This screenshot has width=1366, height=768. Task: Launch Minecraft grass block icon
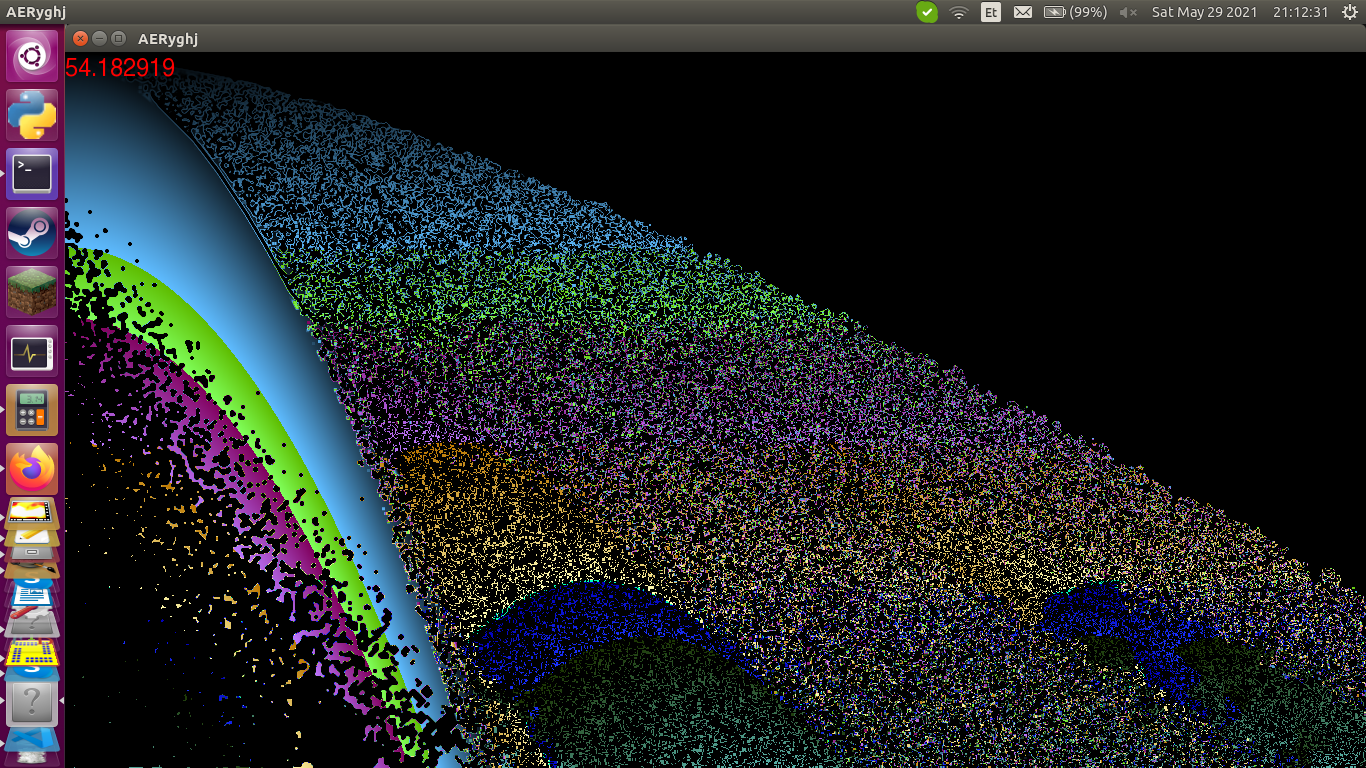pyautogui.click(x=32, y=292)
